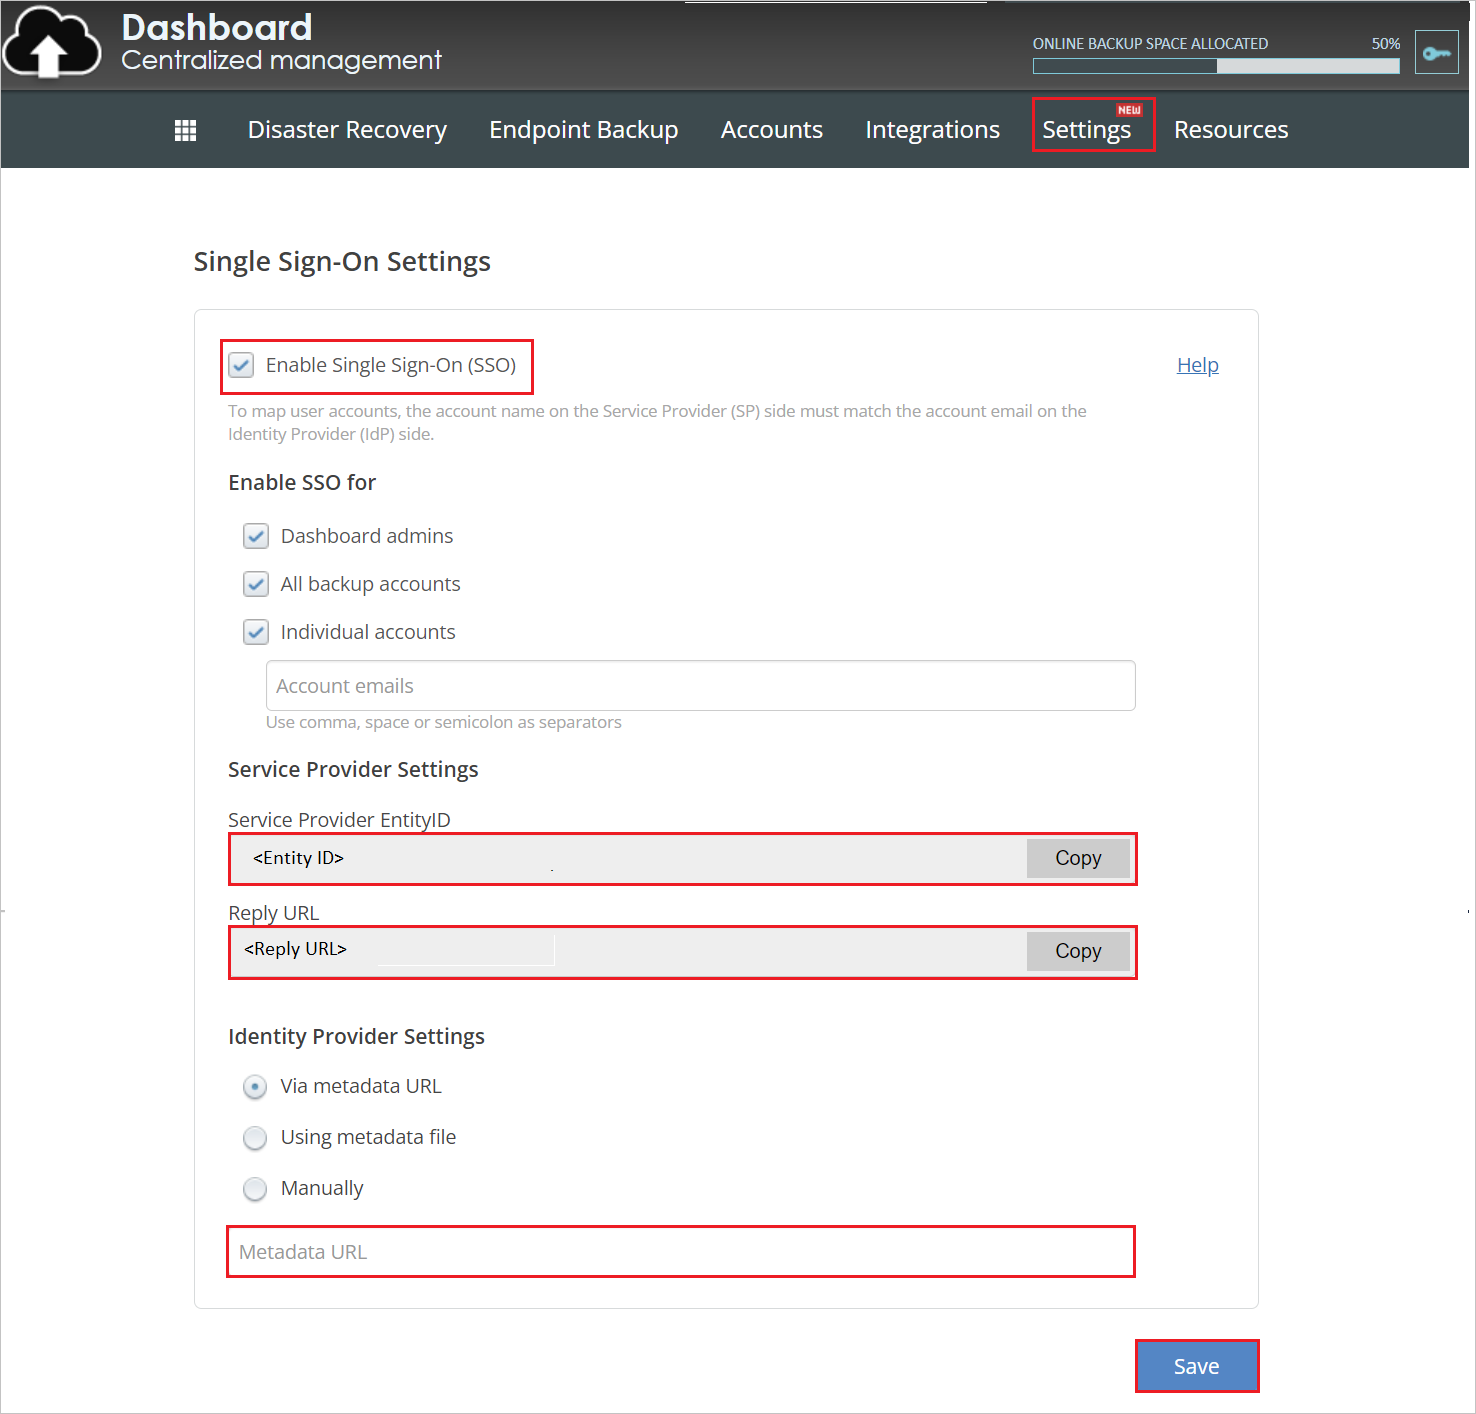Copy the Reply URL value

pos(1078,951)
